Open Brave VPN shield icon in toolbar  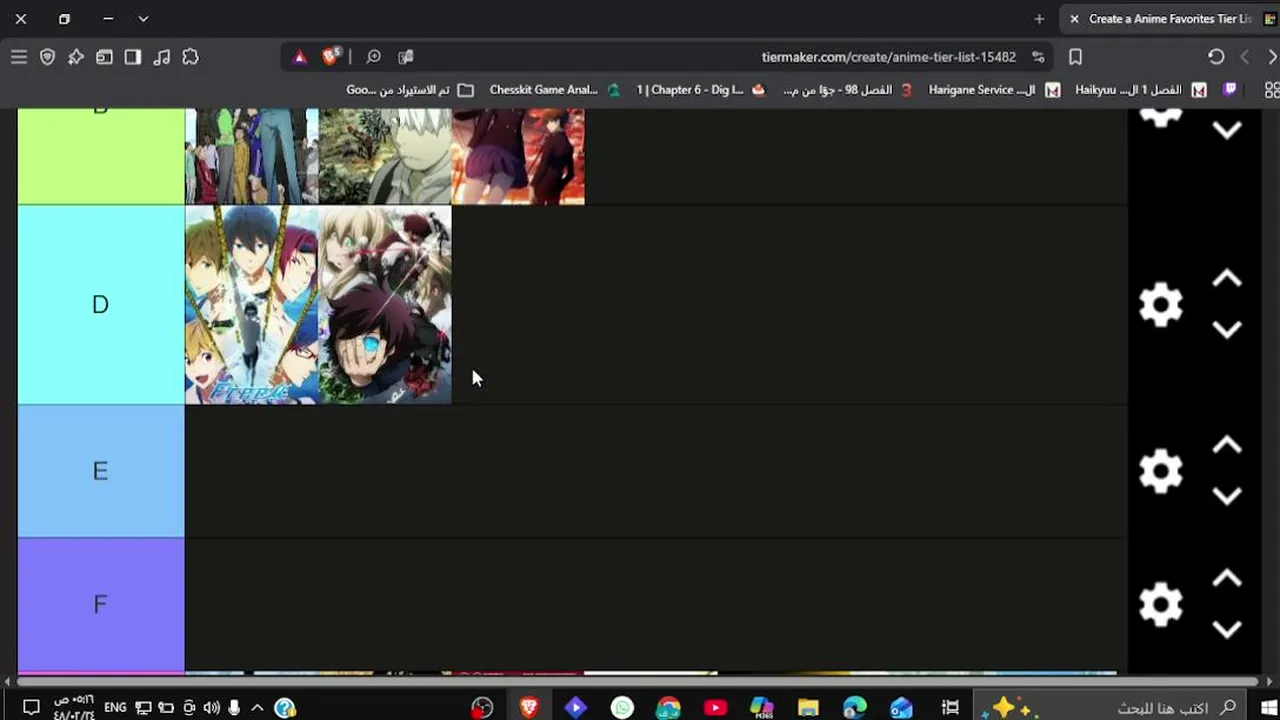point(47,57)
